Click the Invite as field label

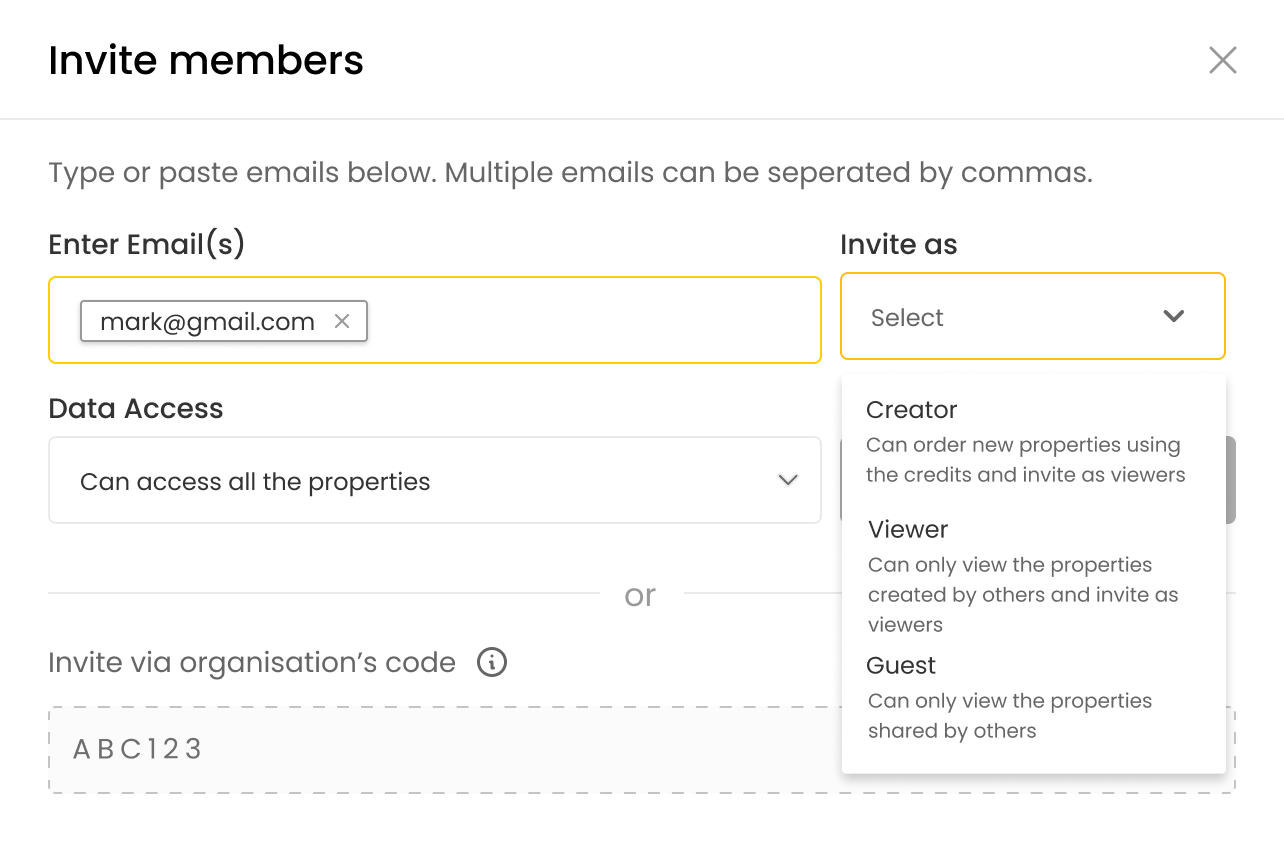point(898,244)
